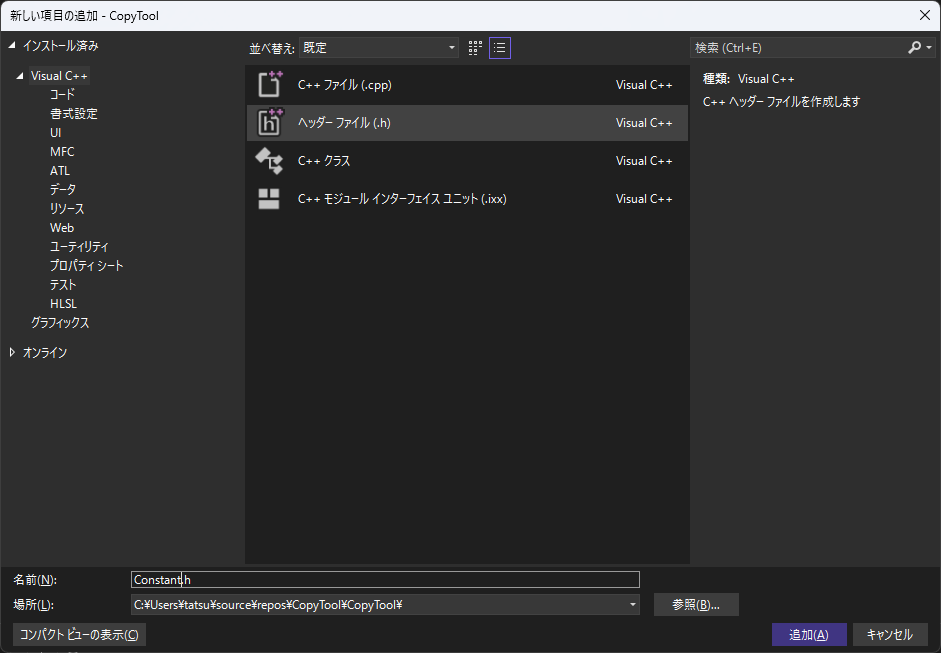Open the 場所 location path dropdown

coord(632,605)
